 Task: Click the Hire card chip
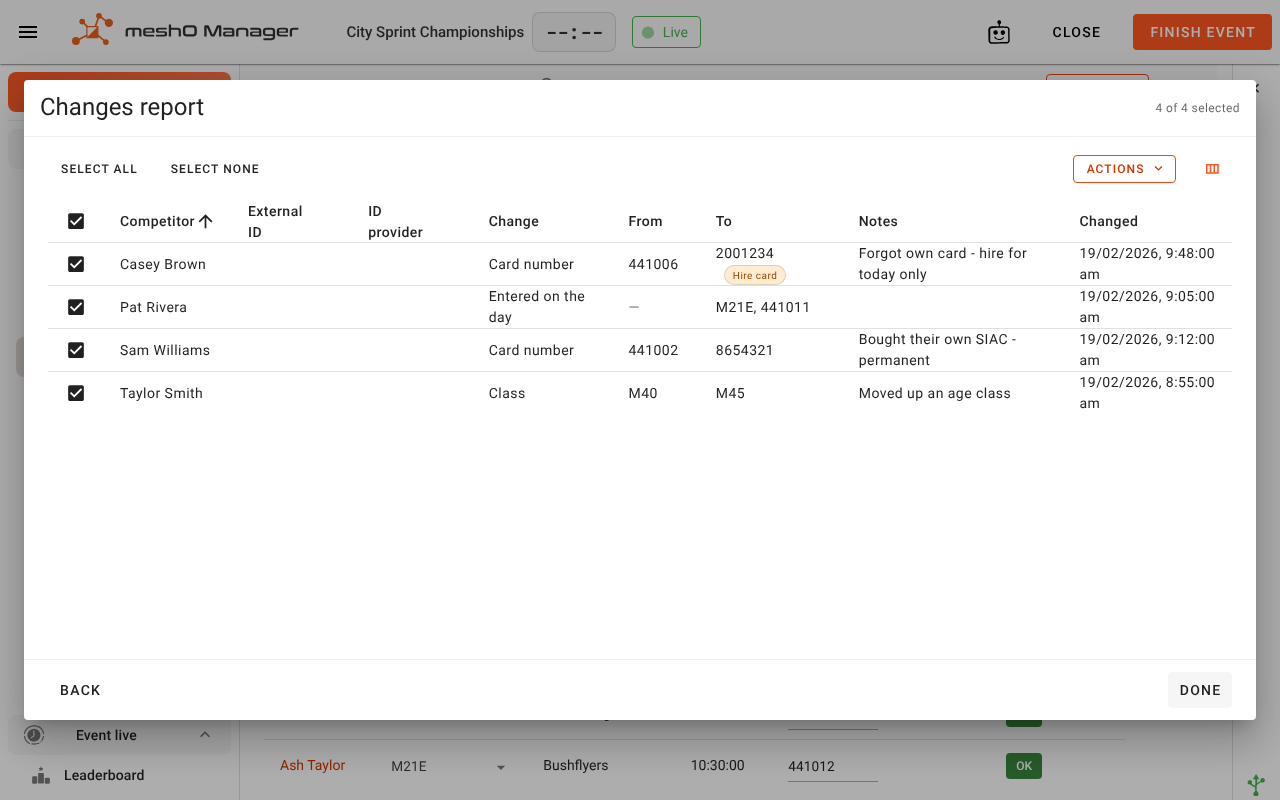pos(755,275)
